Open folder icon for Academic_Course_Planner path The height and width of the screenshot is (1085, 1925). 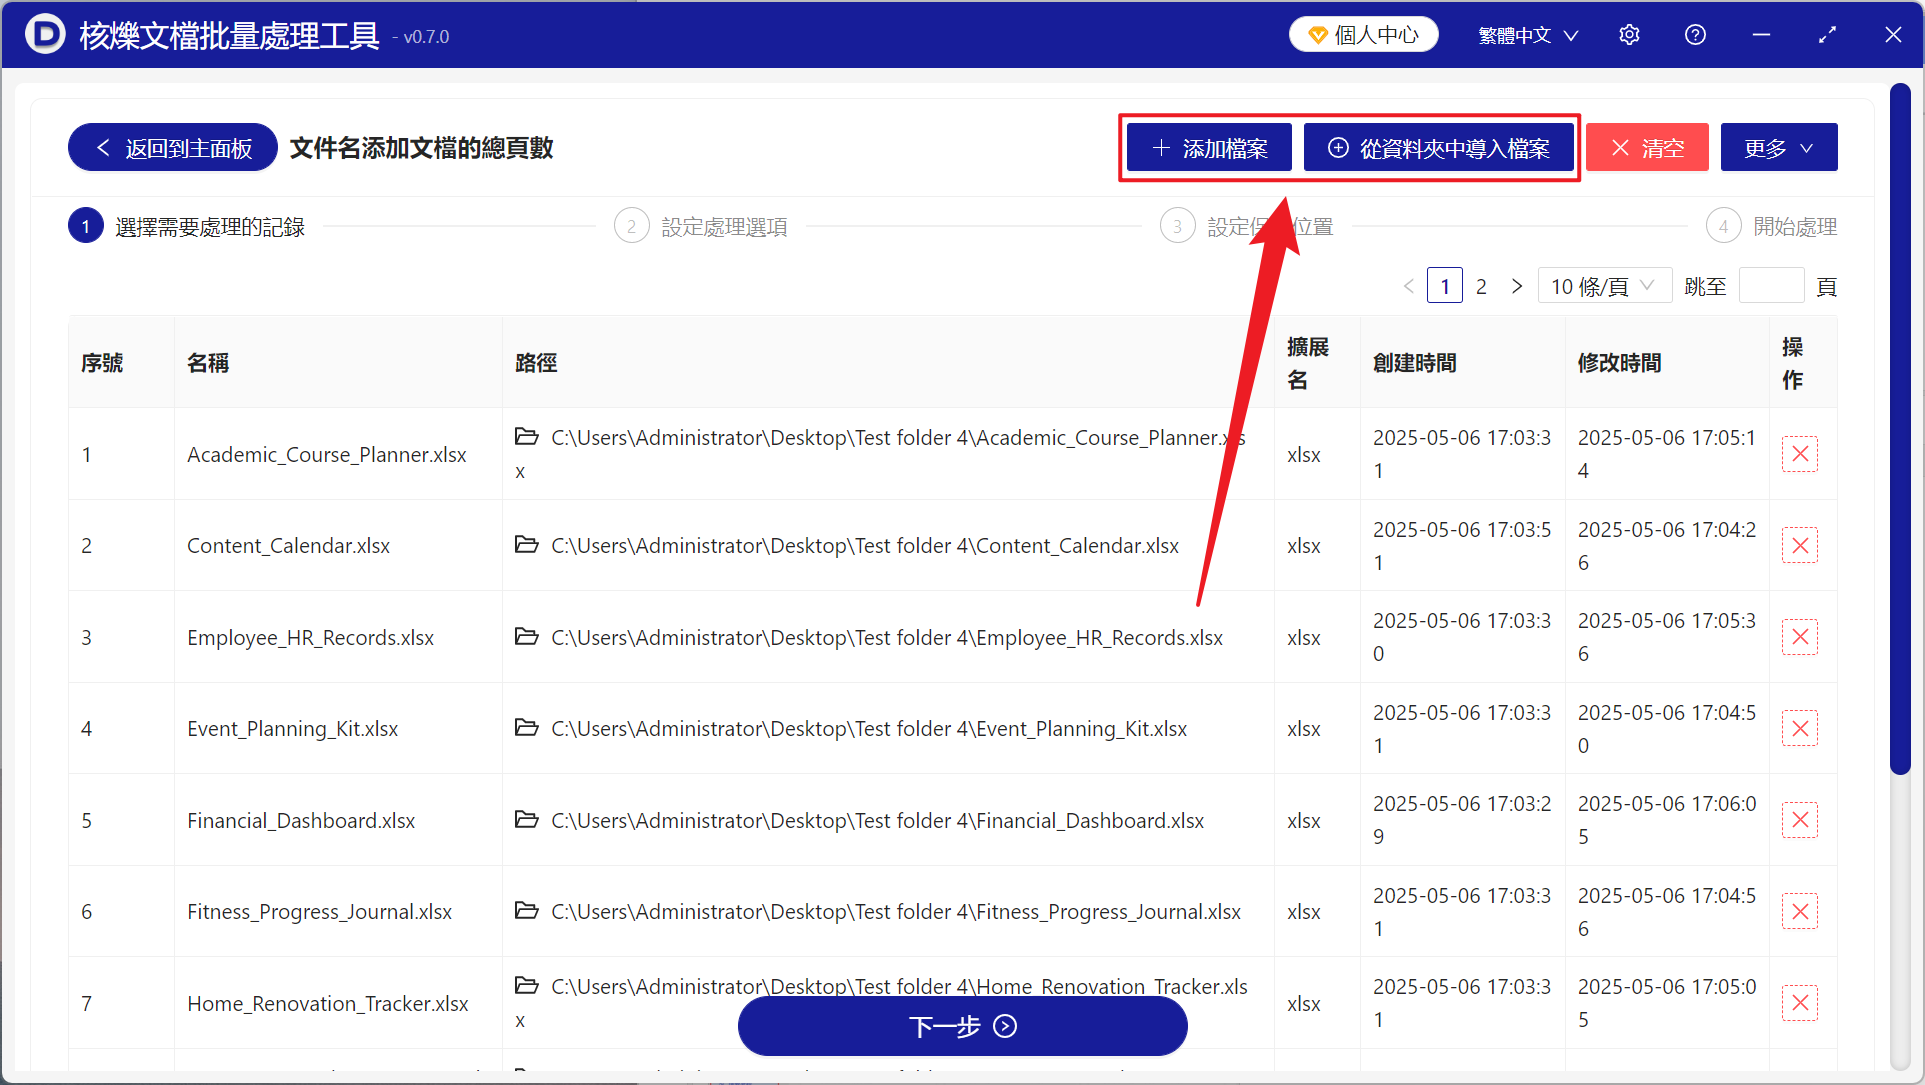pyautogui.click(x=526, y=436)
